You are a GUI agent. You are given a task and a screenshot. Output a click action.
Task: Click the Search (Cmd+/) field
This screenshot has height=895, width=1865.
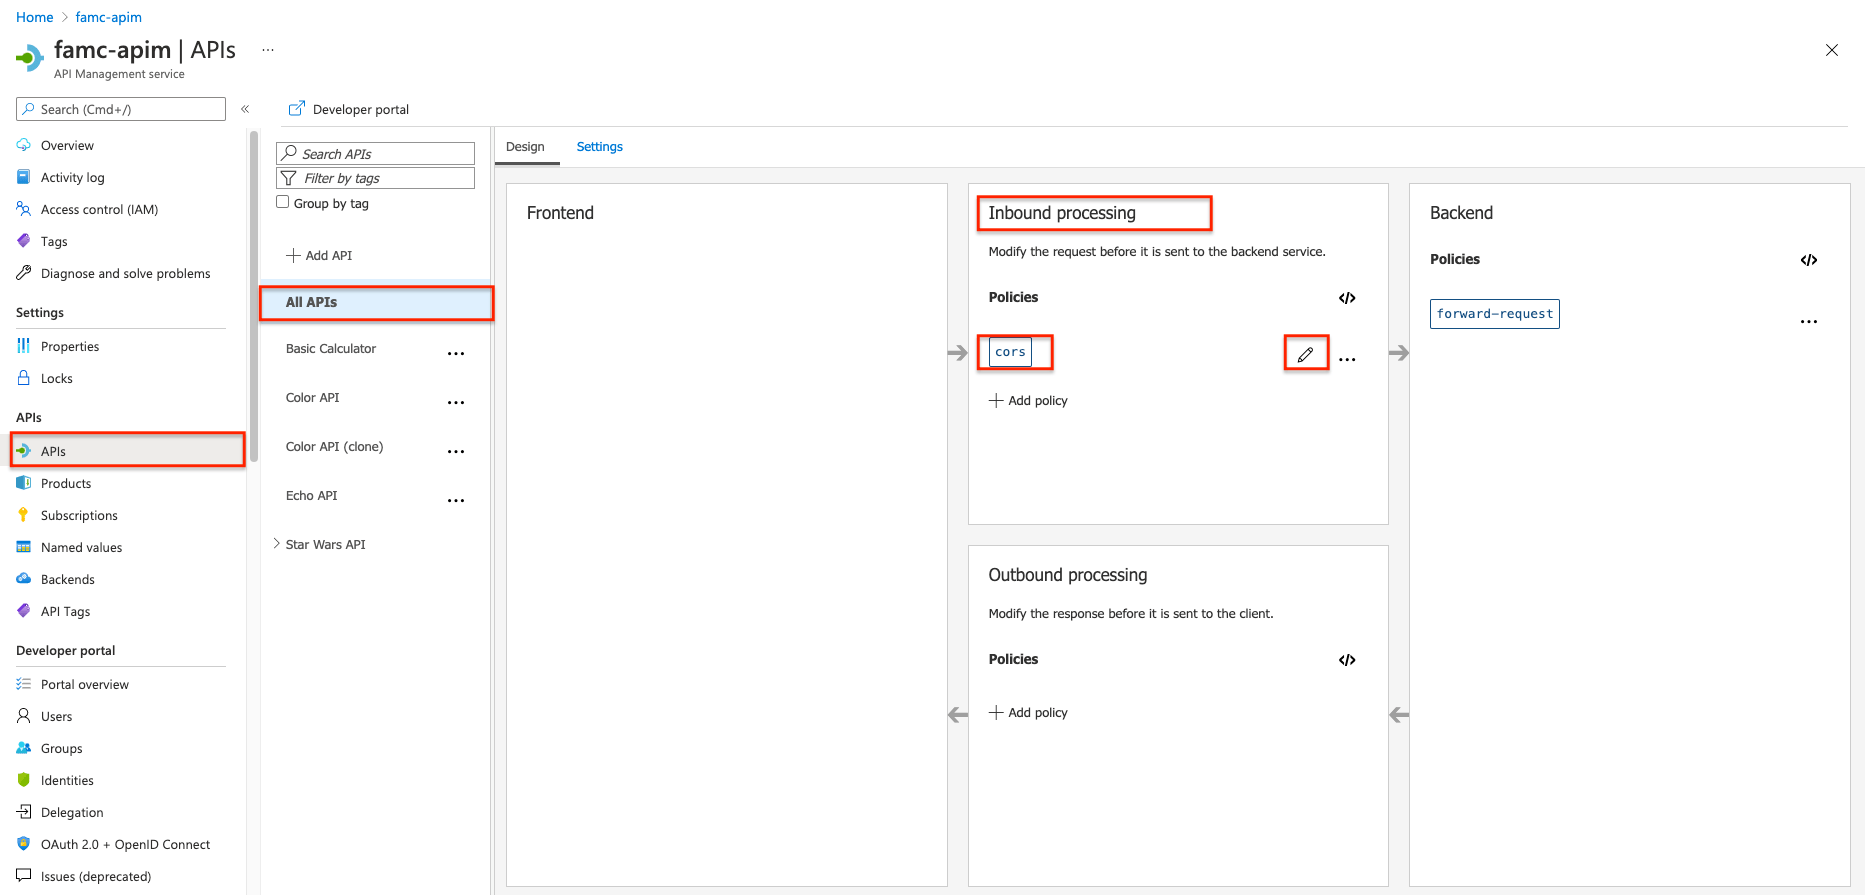121,109
